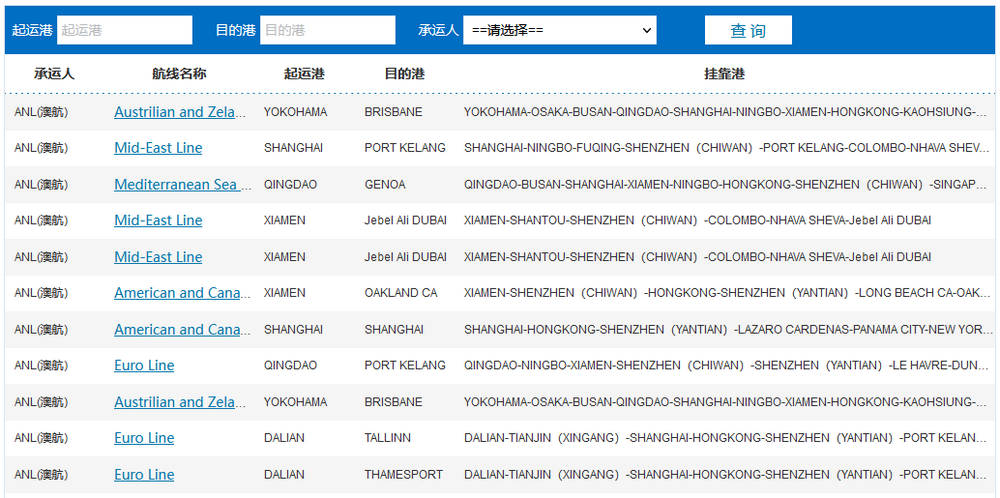This screenshot has height=498, width=1000.
Task: Click ports list starting XIAMEN-SHENZHEN (CHIWAN)-HONGKONG
Action: tap(726, 293)
